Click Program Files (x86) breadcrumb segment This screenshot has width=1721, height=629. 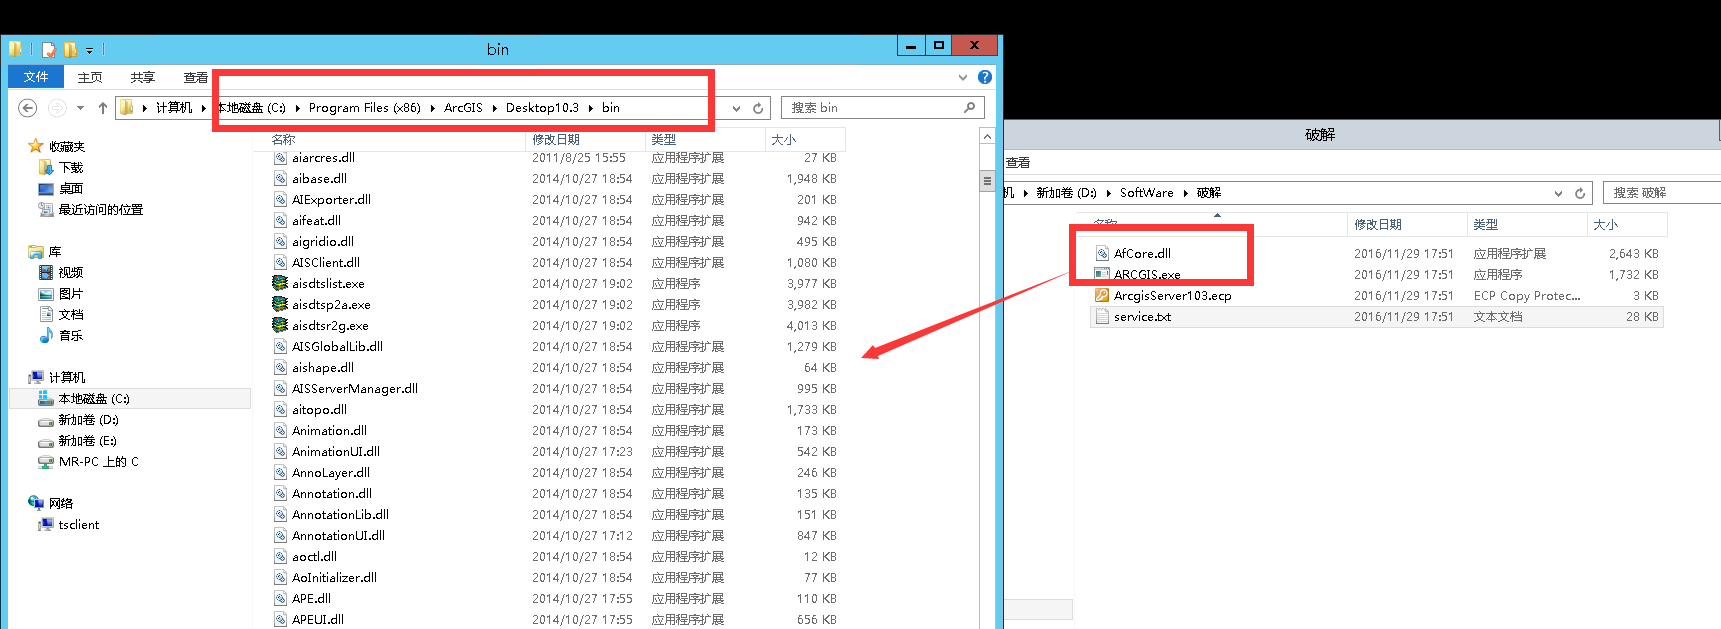[365, 107]
